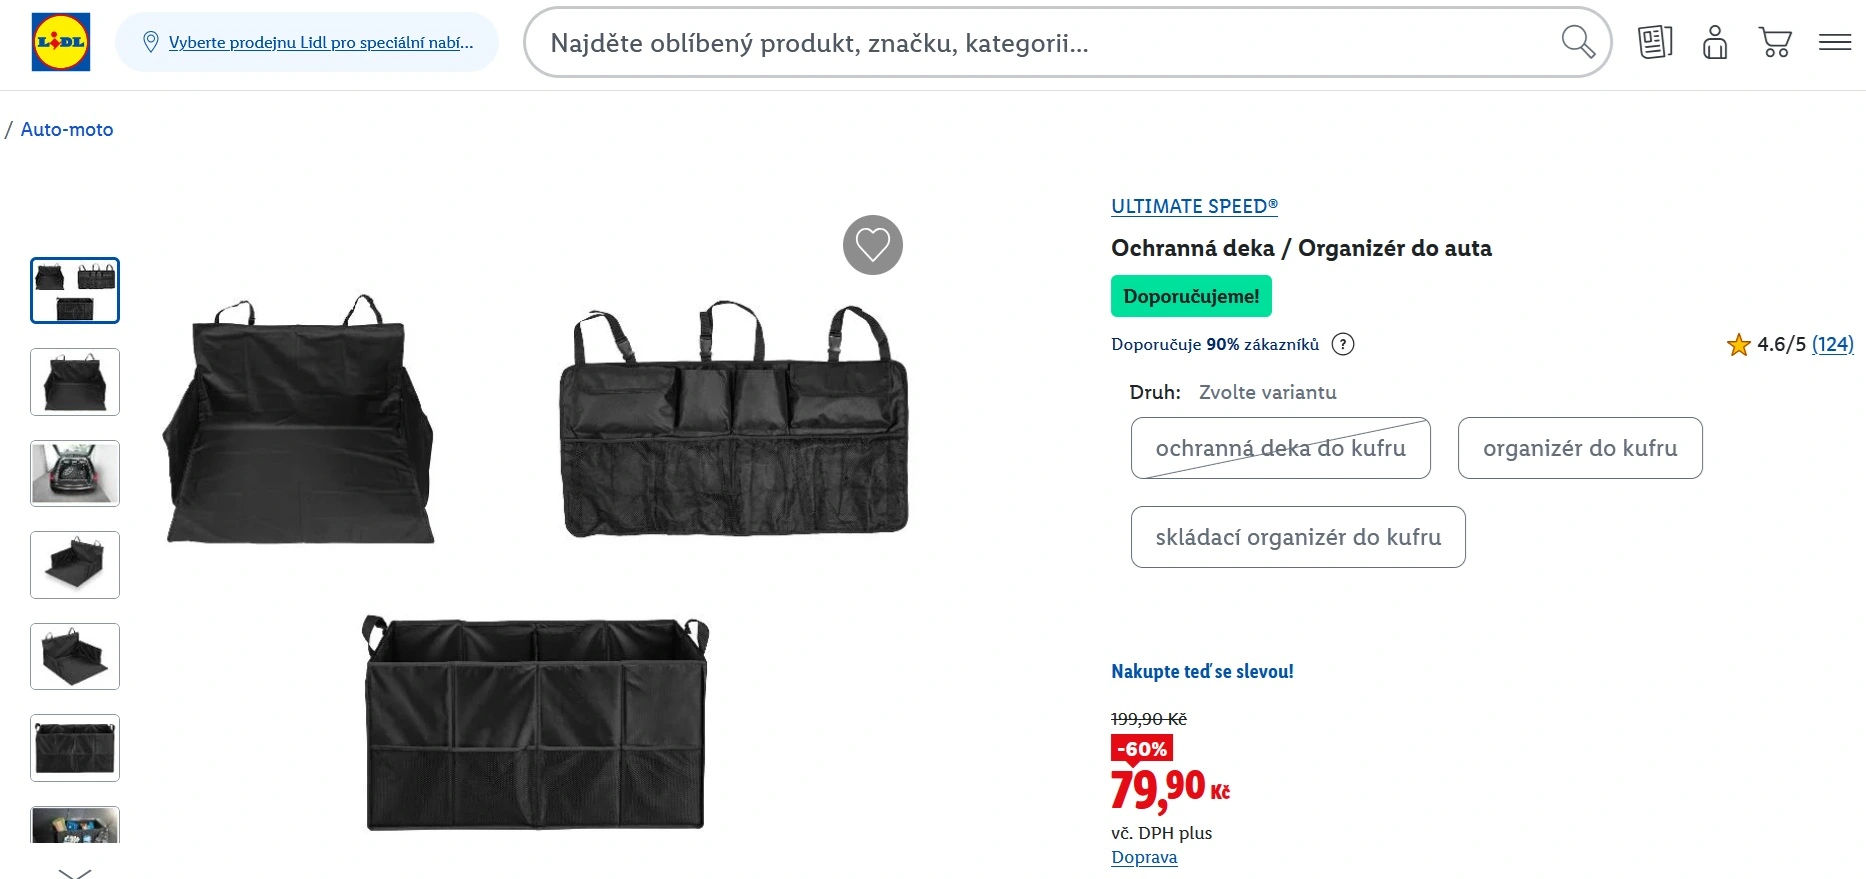The width and height of the screenshot is (1866, 879).
Task: Open the shopping cart
Action: coord(1775,42)
